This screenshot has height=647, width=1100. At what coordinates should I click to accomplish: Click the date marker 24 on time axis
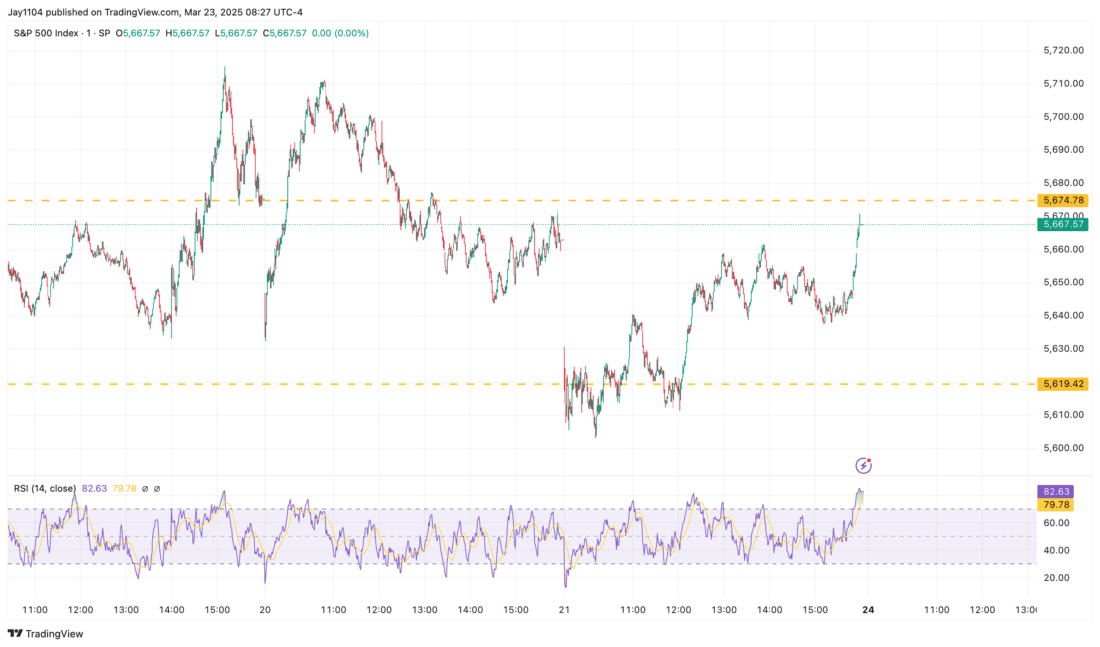click(x=866, y=609)
